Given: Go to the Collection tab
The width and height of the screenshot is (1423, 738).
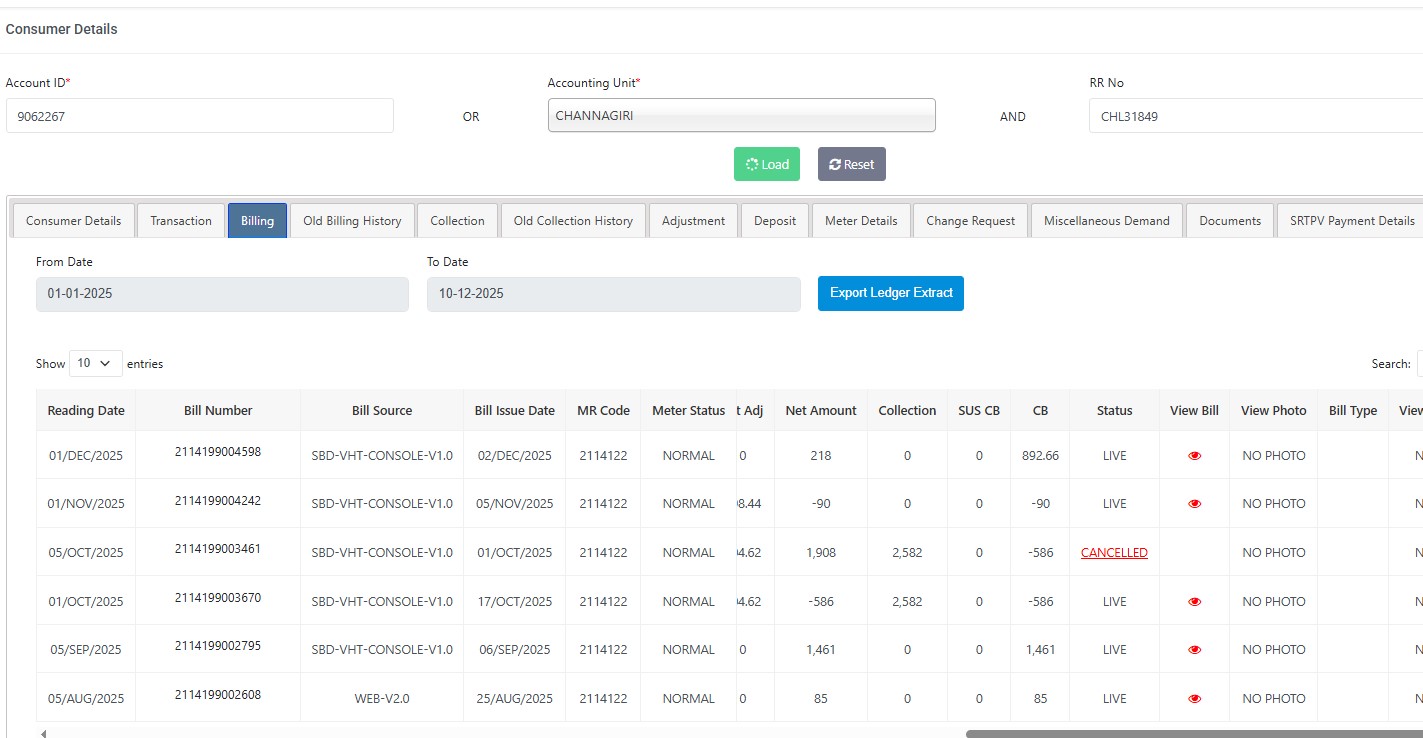Looking at the screenshot, I should click(457, 221).
